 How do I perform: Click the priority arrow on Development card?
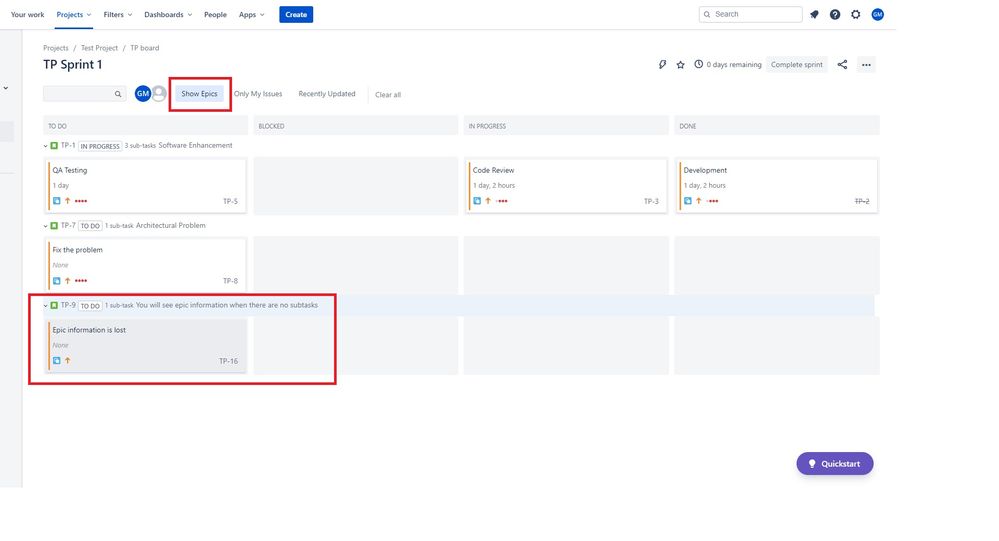pos(698,201)
